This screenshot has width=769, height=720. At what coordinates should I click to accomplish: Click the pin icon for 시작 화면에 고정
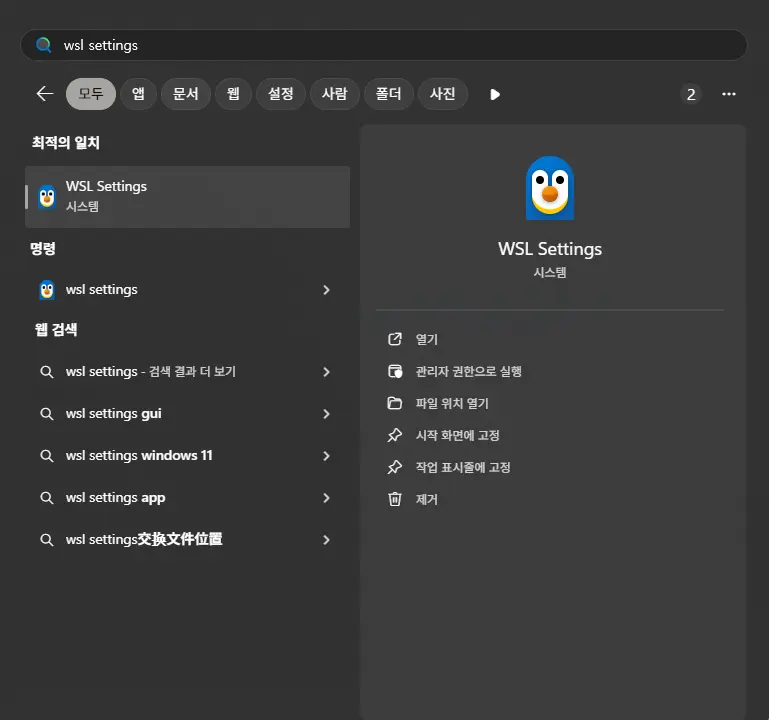[395, 435]
